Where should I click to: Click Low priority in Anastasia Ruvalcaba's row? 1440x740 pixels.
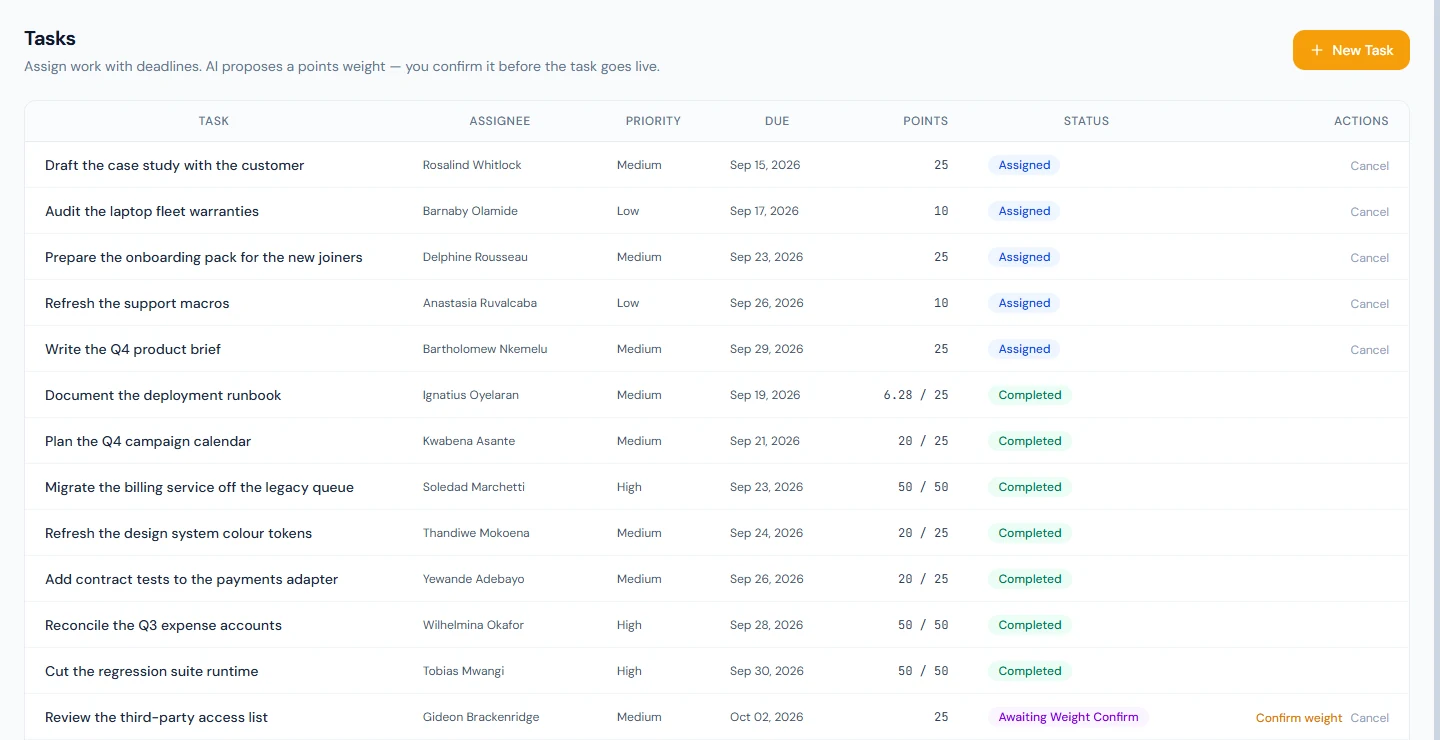(628, 303)
